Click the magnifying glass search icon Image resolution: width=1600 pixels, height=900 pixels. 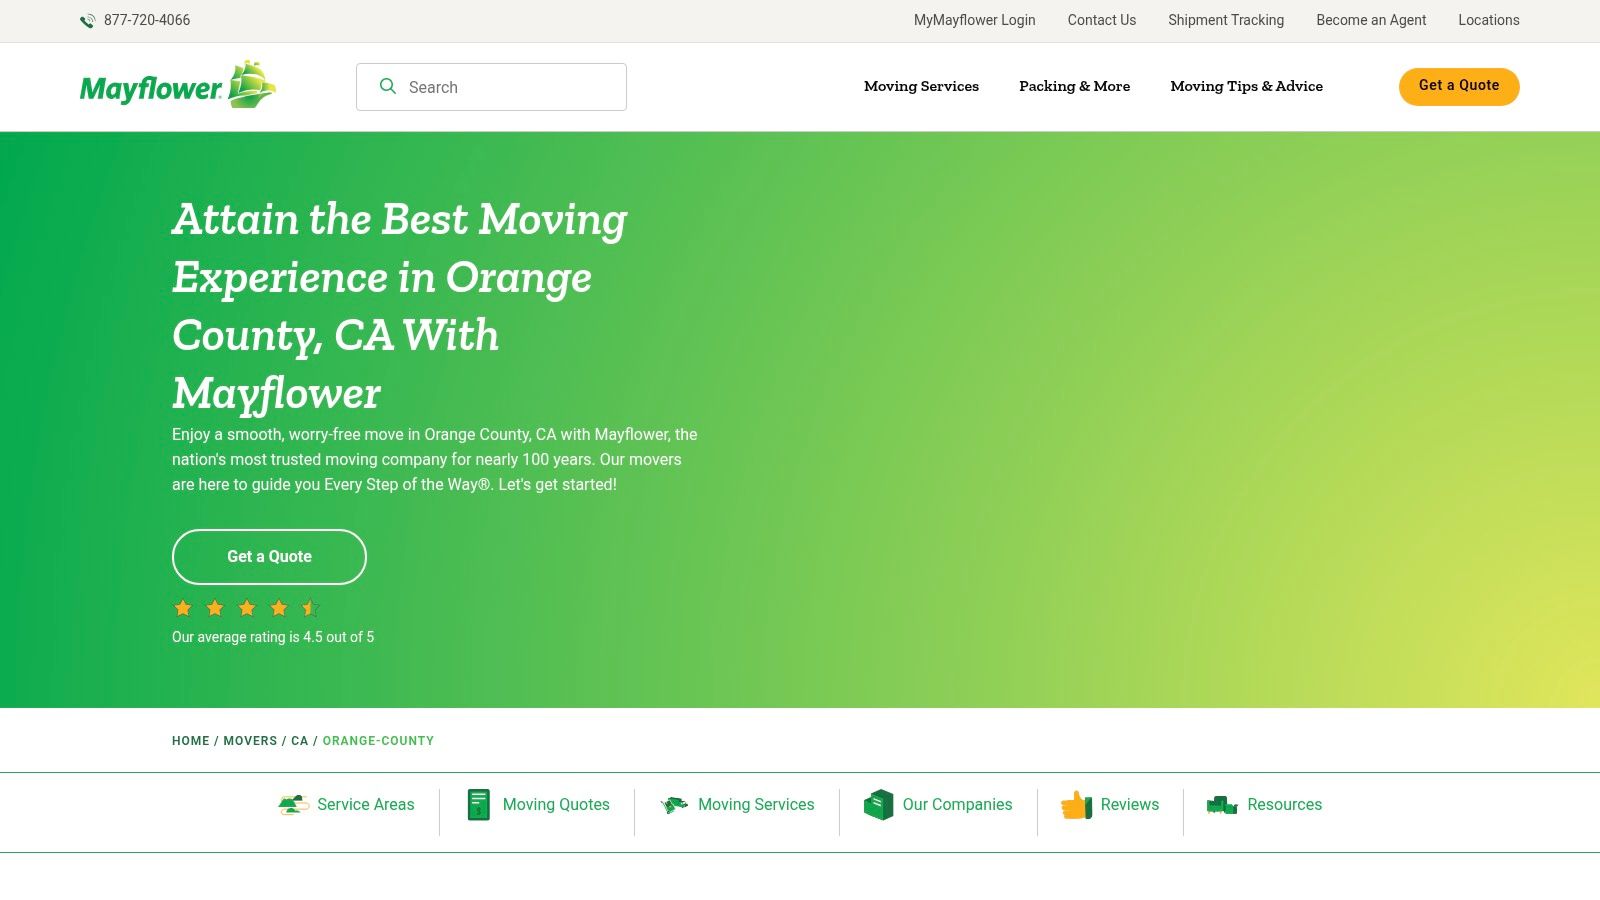tap(388, 86)
